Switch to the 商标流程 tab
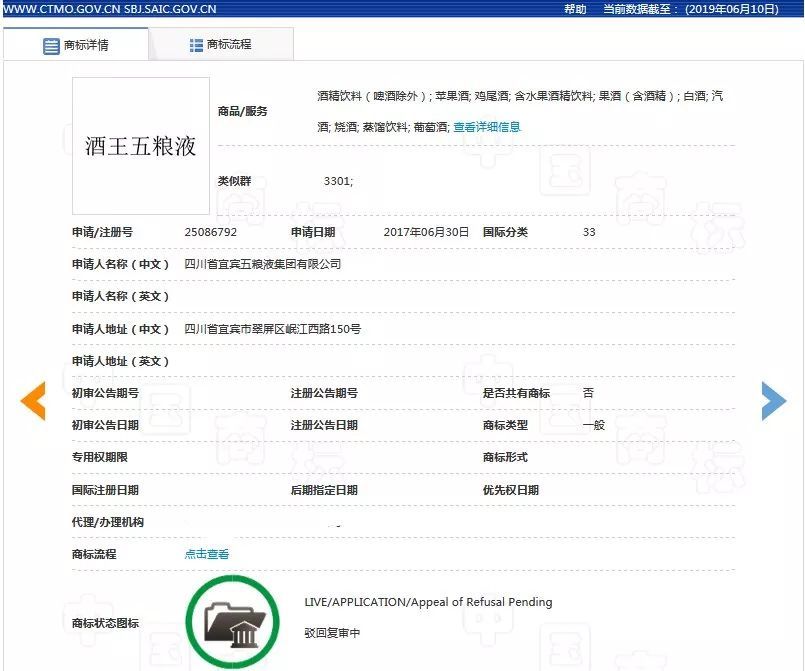This screenshot has width=805, height=671. pyautogui.click(x=229, y=45)
